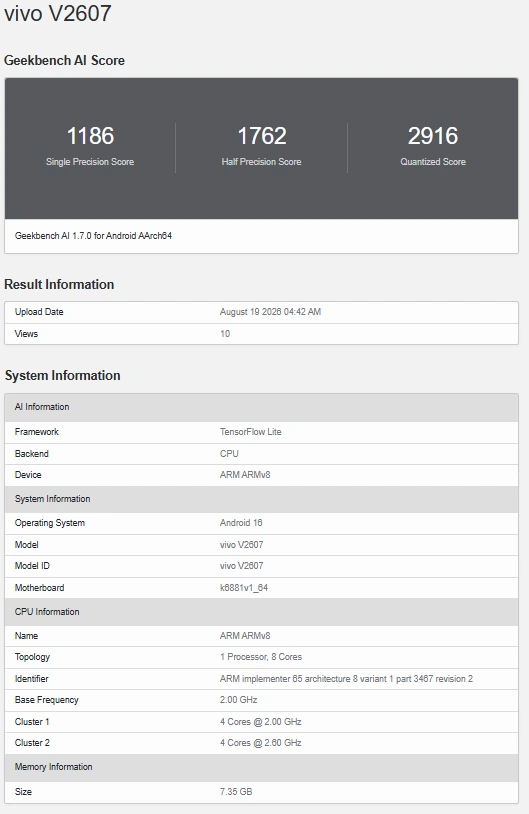Select the 'Result Information' heading
Screen dimensions: 529x814
59,284
